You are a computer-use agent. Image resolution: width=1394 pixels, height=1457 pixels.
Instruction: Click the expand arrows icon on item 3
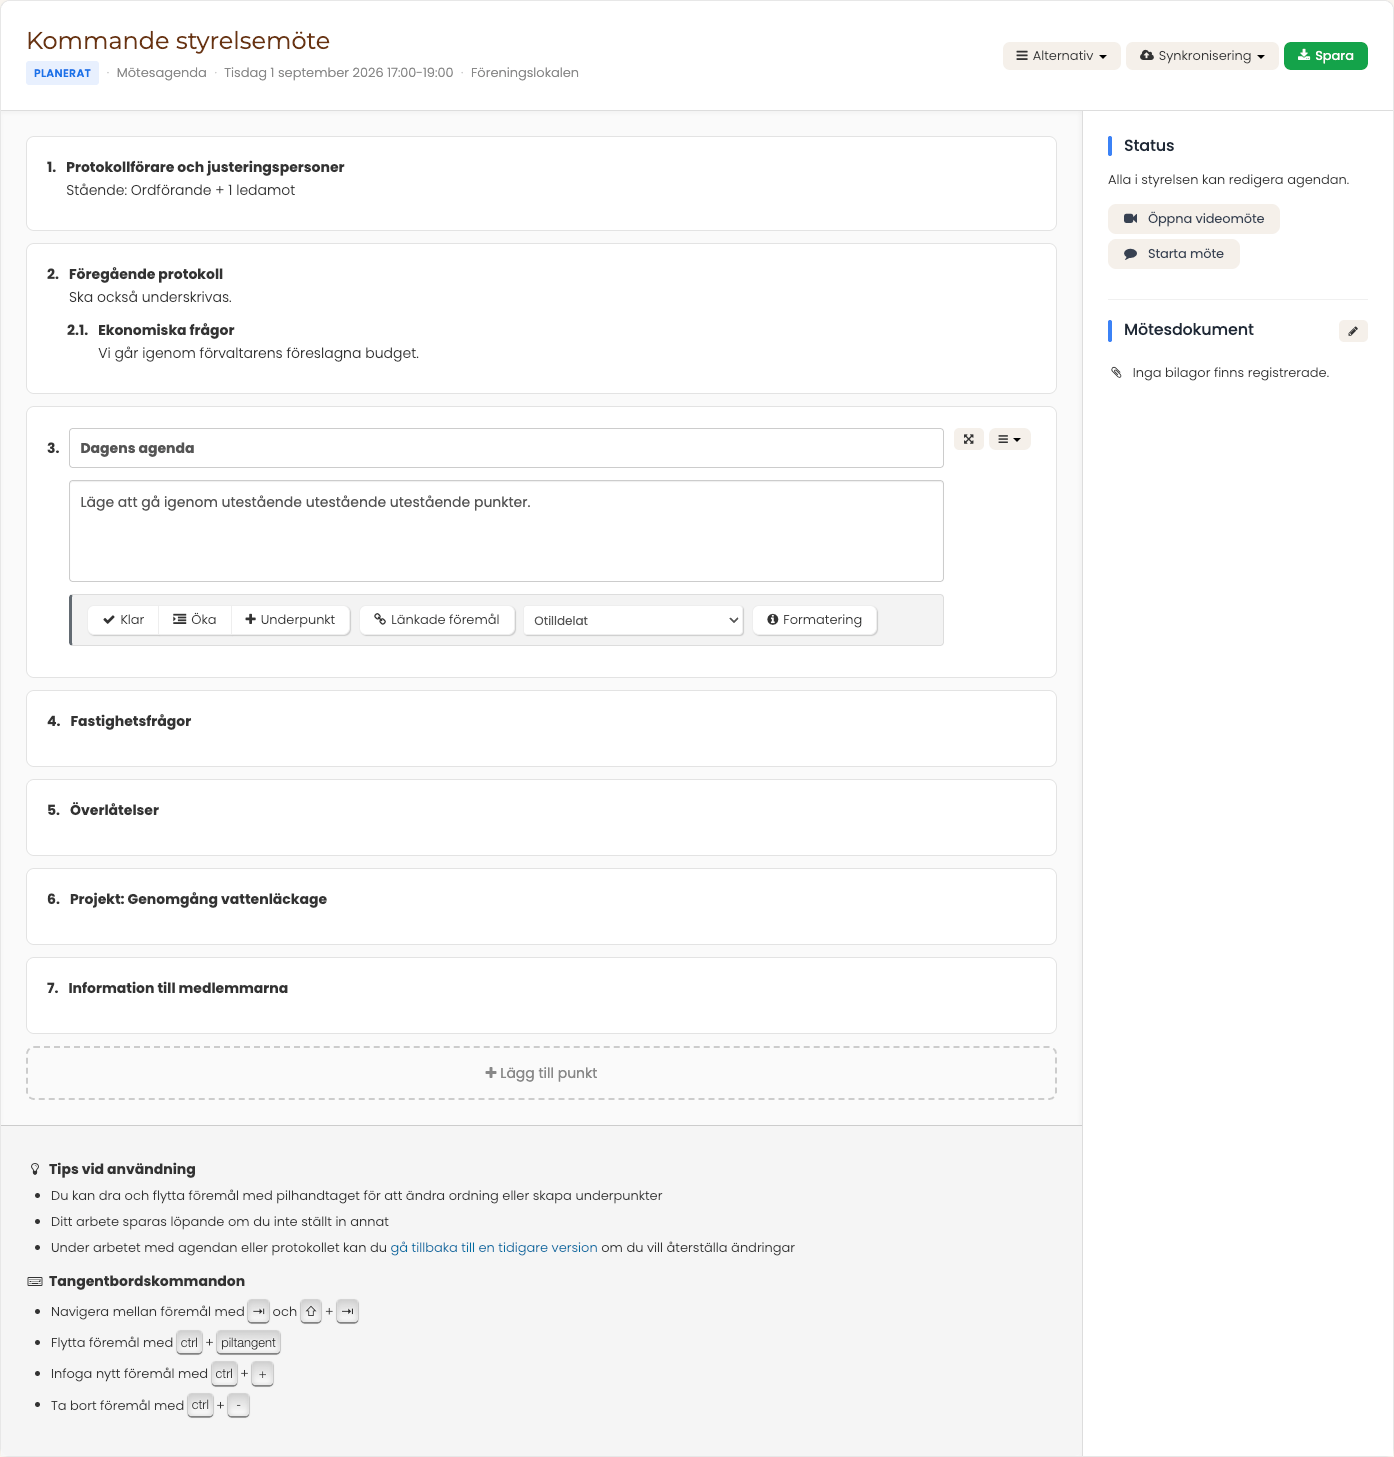point(968,439)
